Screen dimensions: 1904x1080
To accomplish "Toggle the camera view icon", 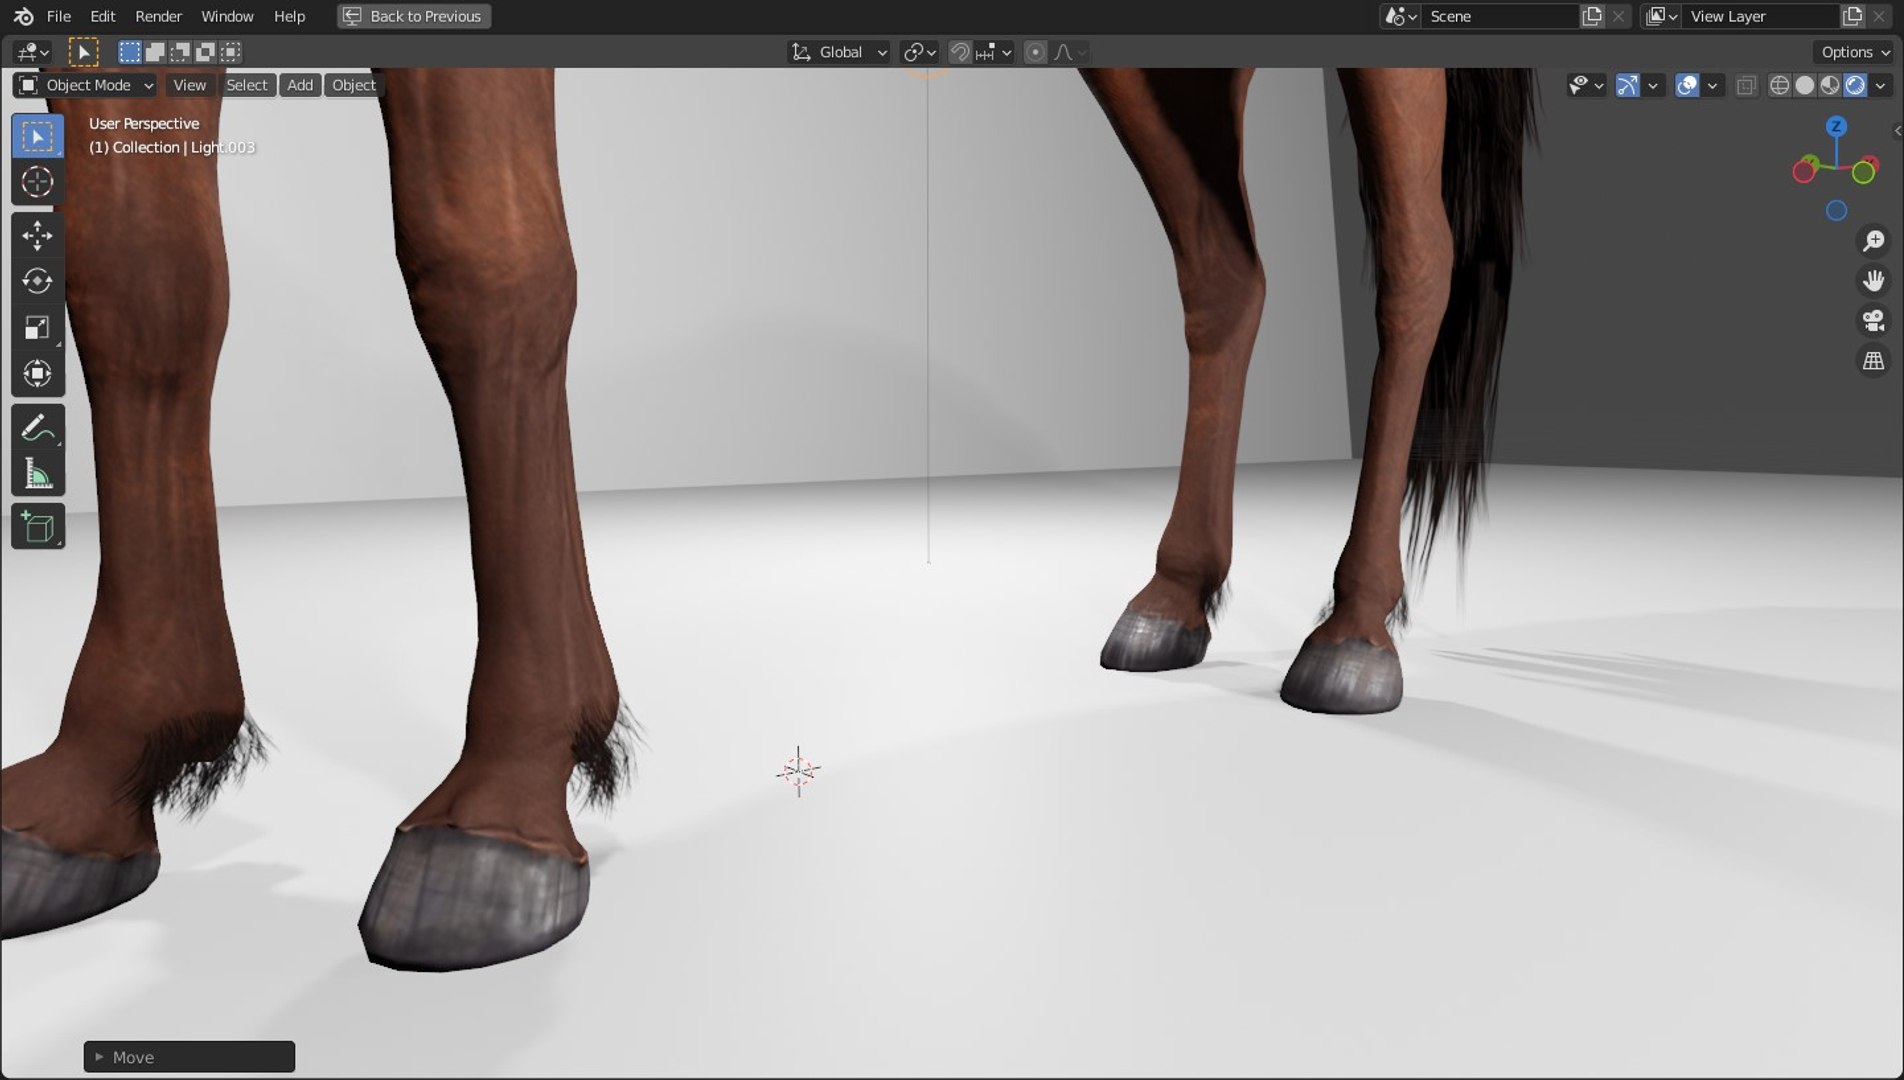I will pyautogui.click(x=1873, y=321).
